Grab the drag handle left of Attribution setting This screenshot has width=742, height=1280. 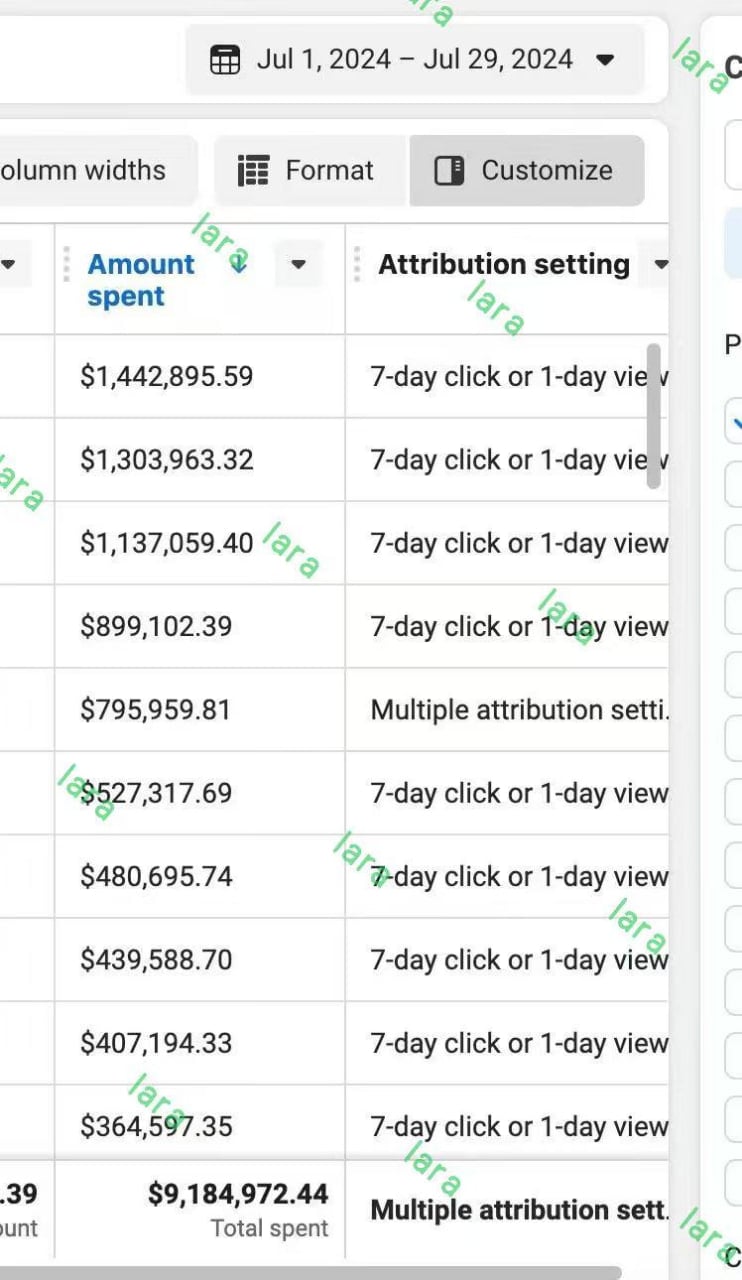coord(357,264)
